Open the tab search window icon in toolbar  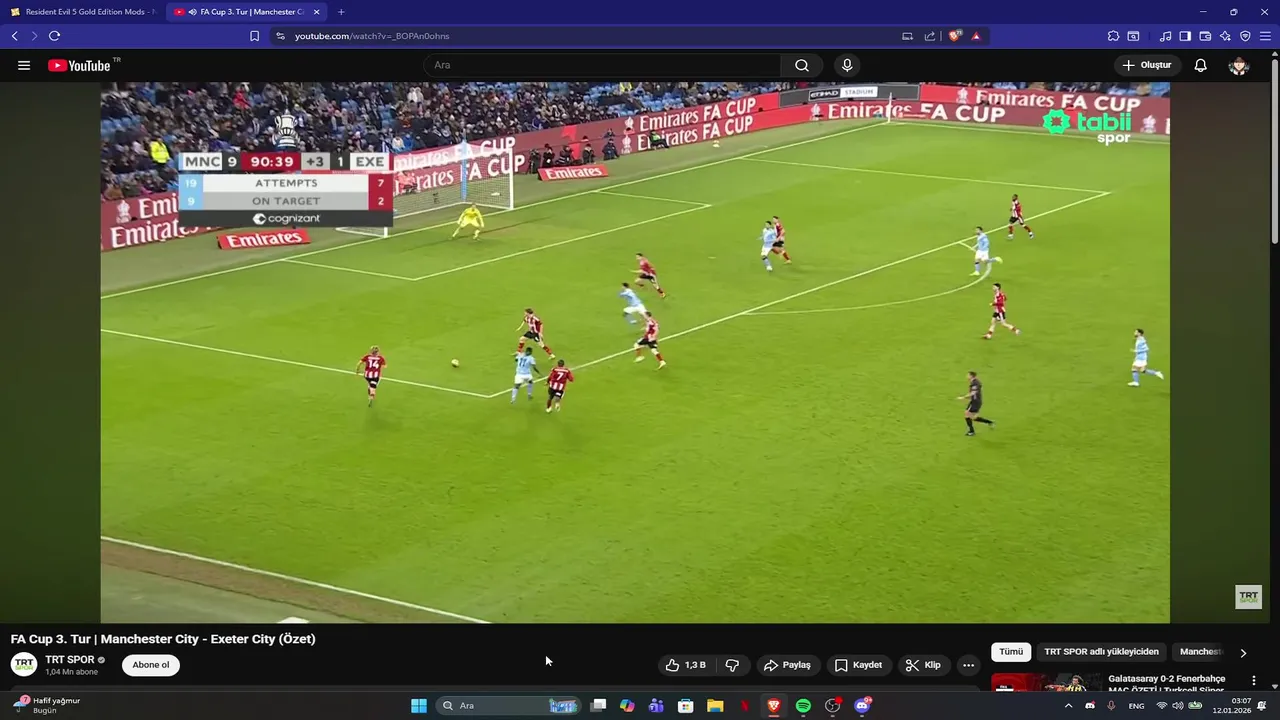pyautogui.click(x=1133, y=36)
